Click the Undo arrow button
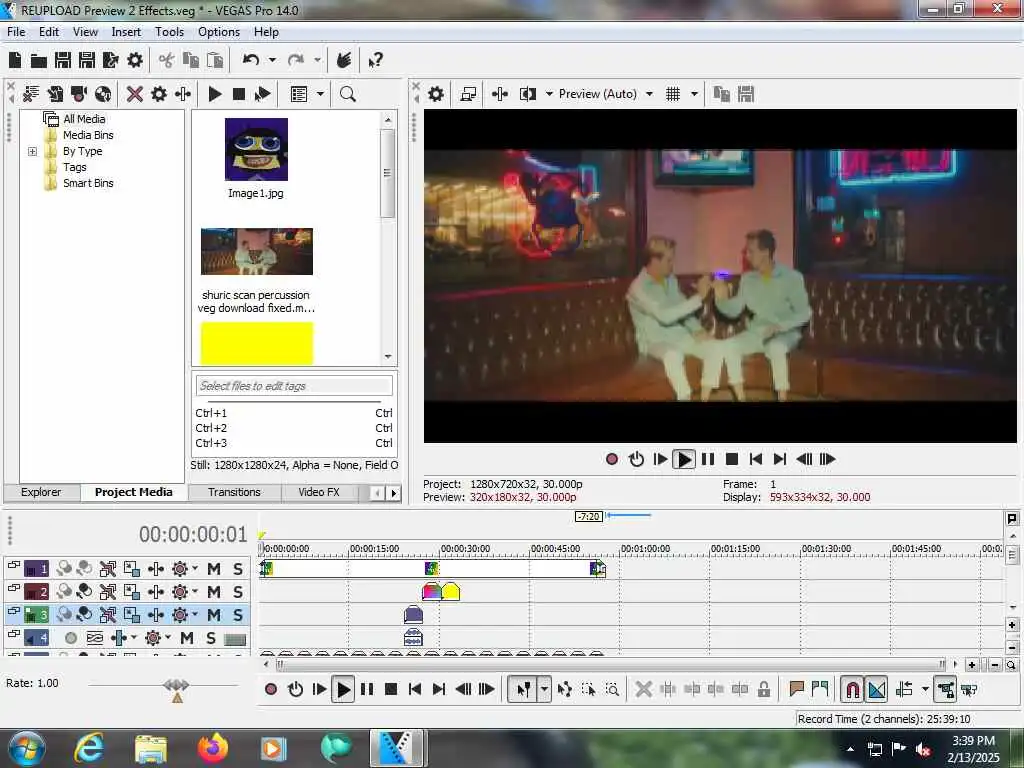 coord(251,60)
